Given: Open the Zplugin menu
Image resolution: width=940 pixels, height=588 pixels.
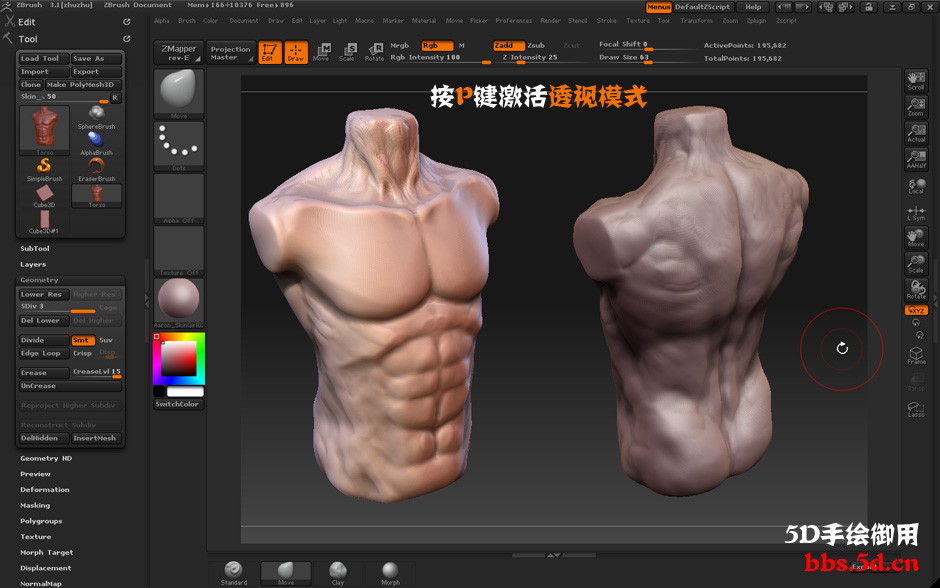Looking at the screenshot, I should tap(757, 21).
